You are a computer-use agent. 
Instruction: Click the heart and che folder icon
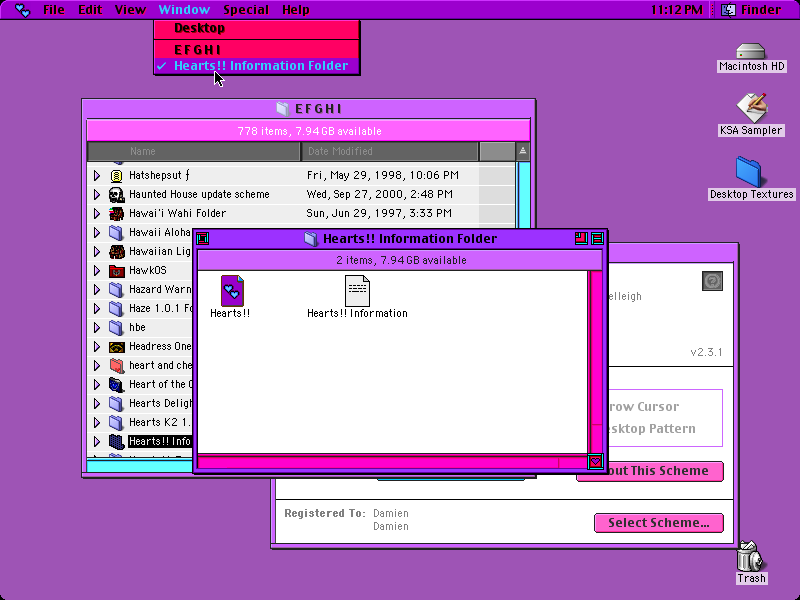(x=117, y=366)
